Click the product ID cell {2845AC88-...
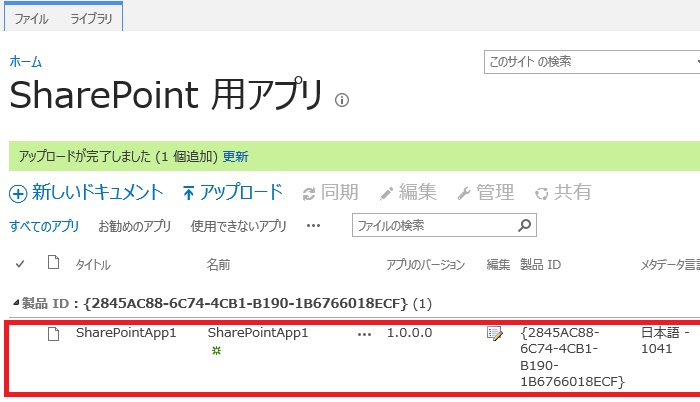Screen dimensions: 700x402 pyautogui.click(x=572, y=357)
